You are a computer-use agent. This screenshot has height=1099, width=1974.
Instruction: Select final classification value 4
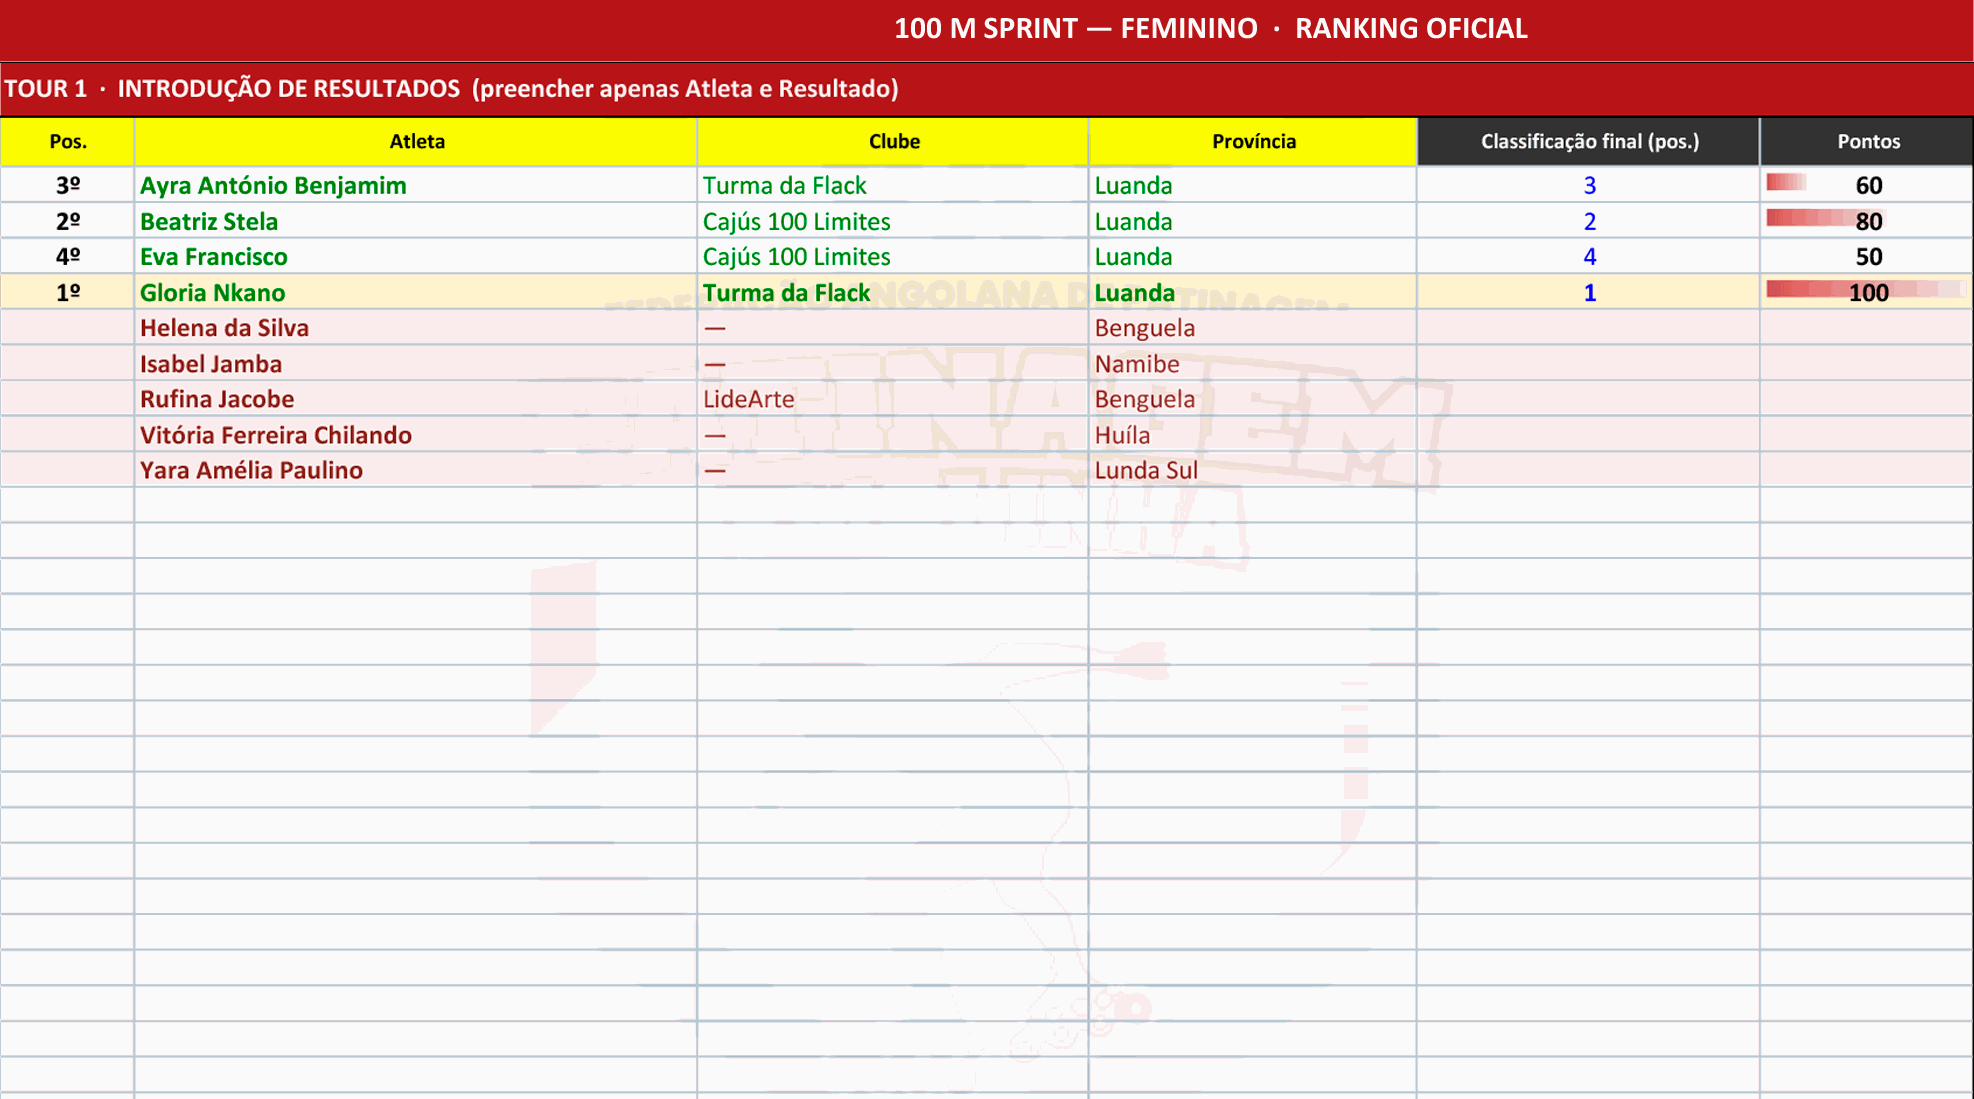coord(1589,256)
